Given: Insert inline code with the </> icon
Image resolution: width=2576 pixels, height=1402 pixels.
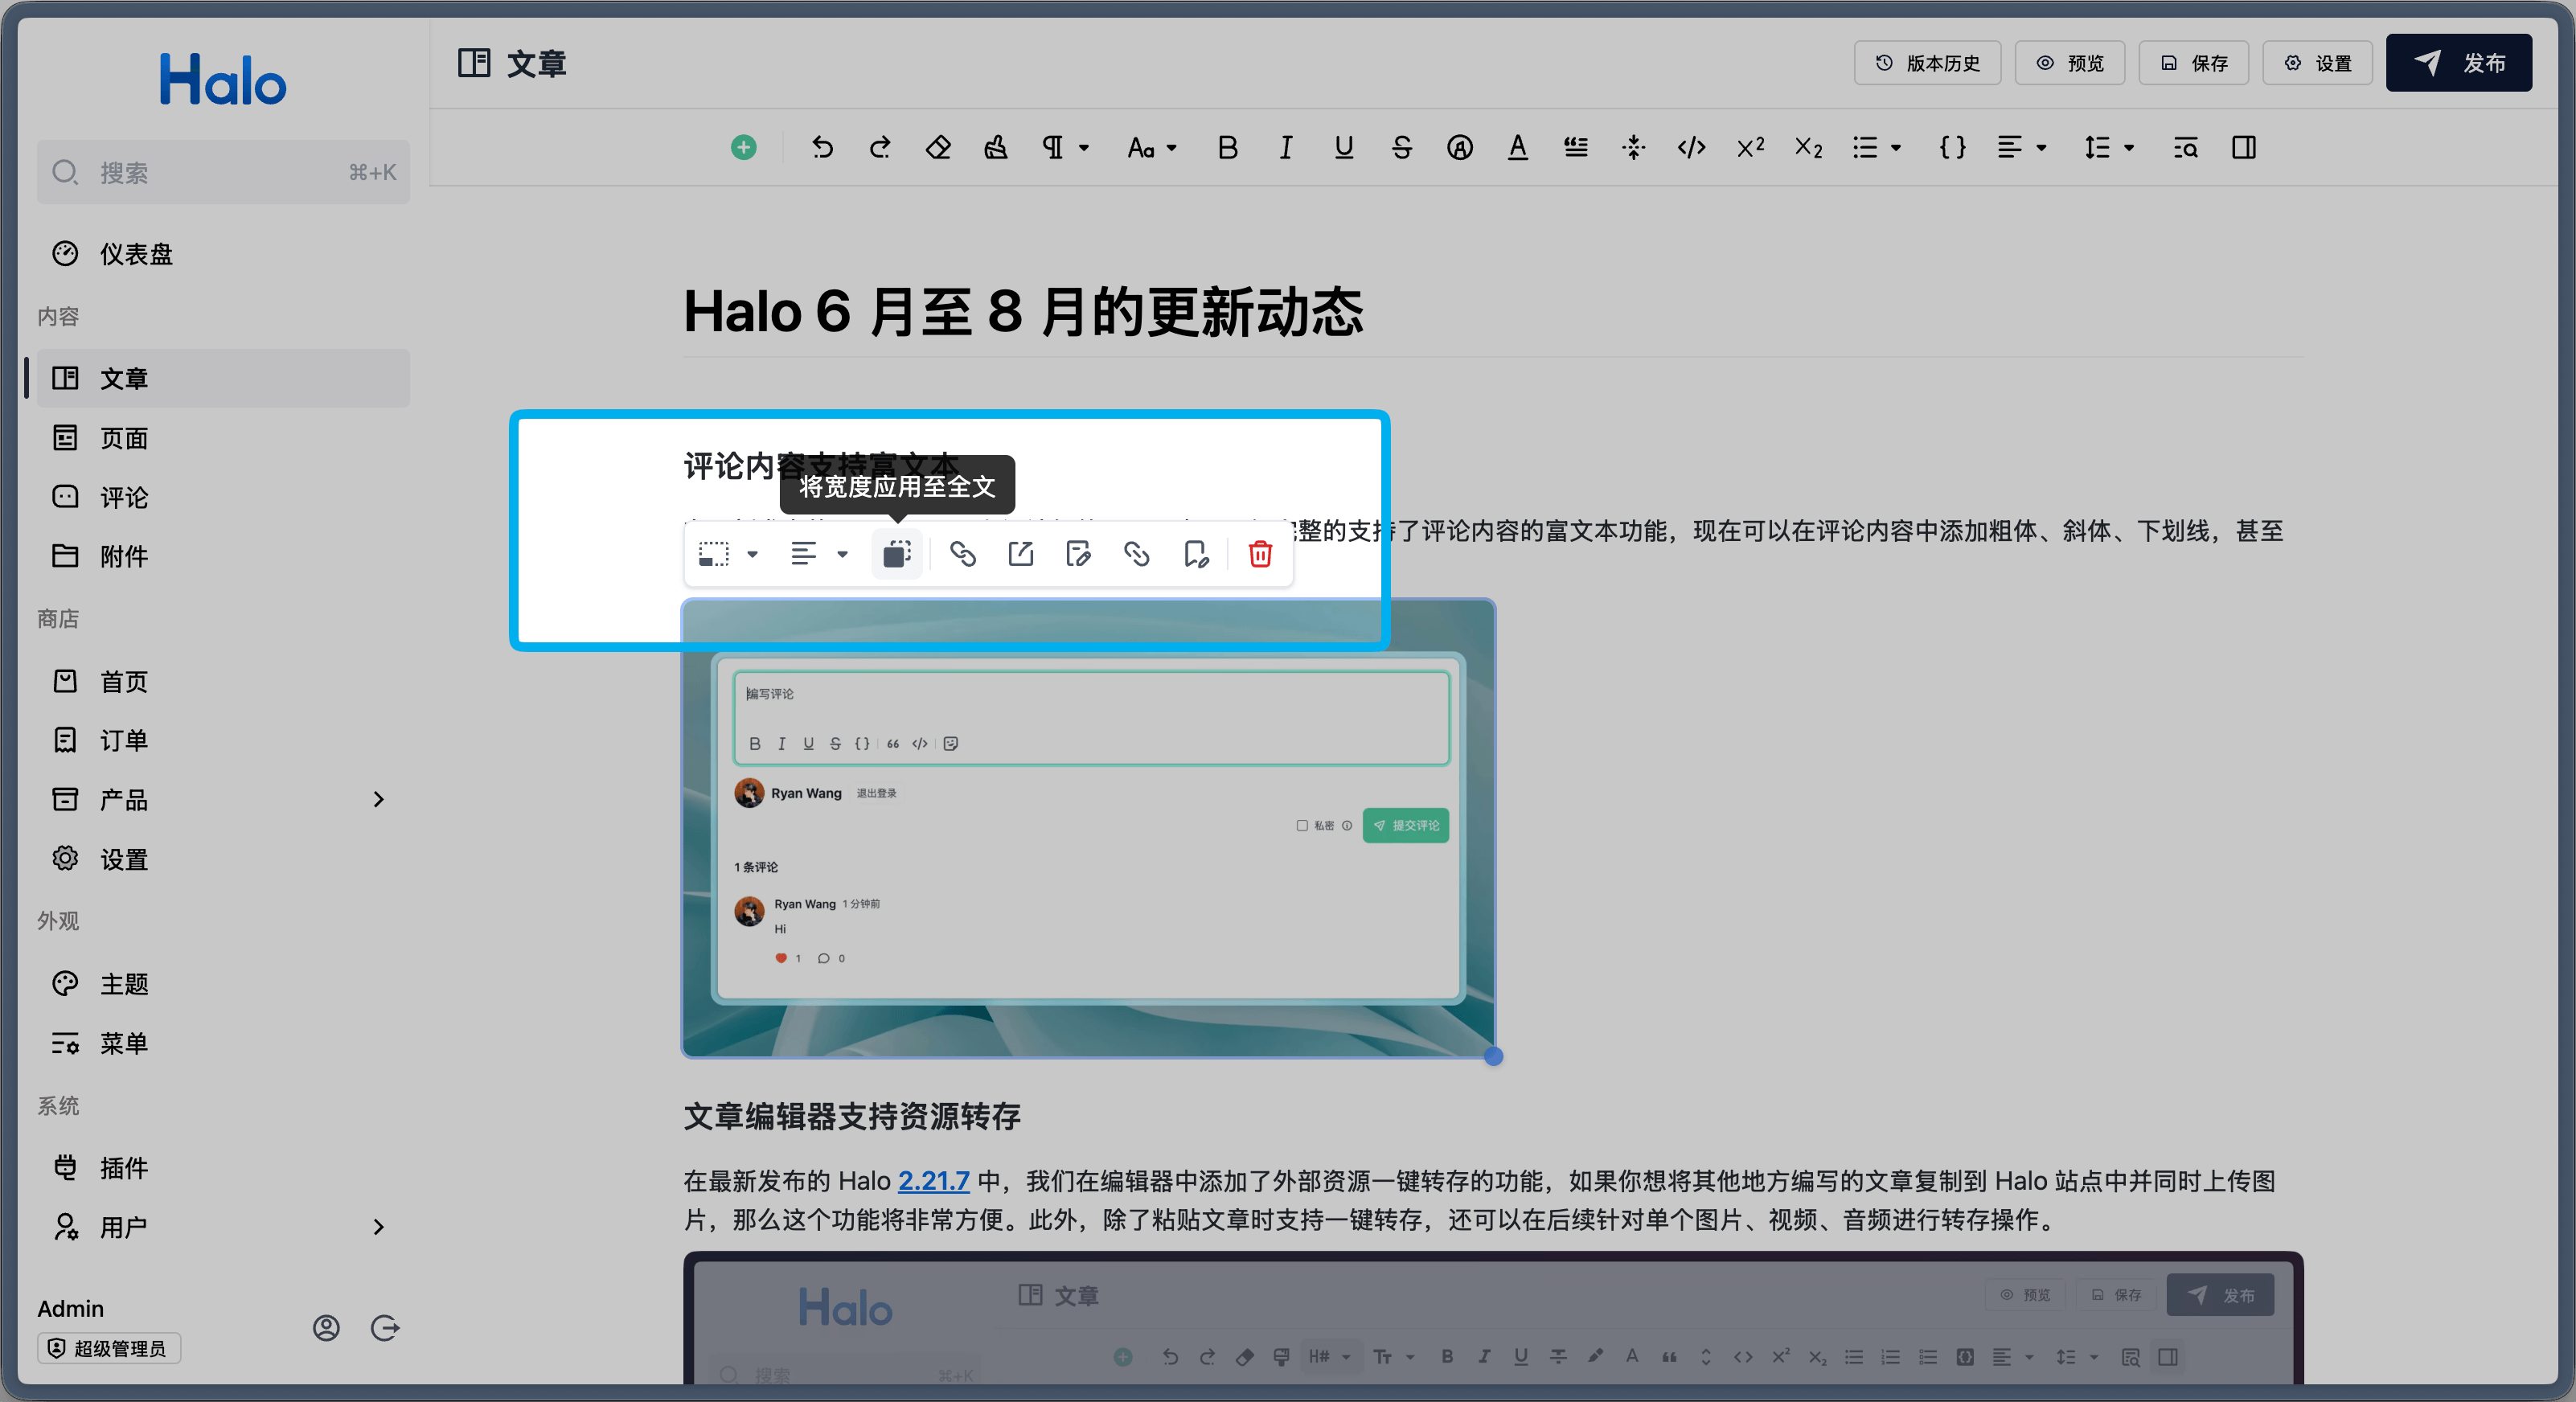Looking at the screenshot, I should pyautogui.click(x=1691, y=148).
